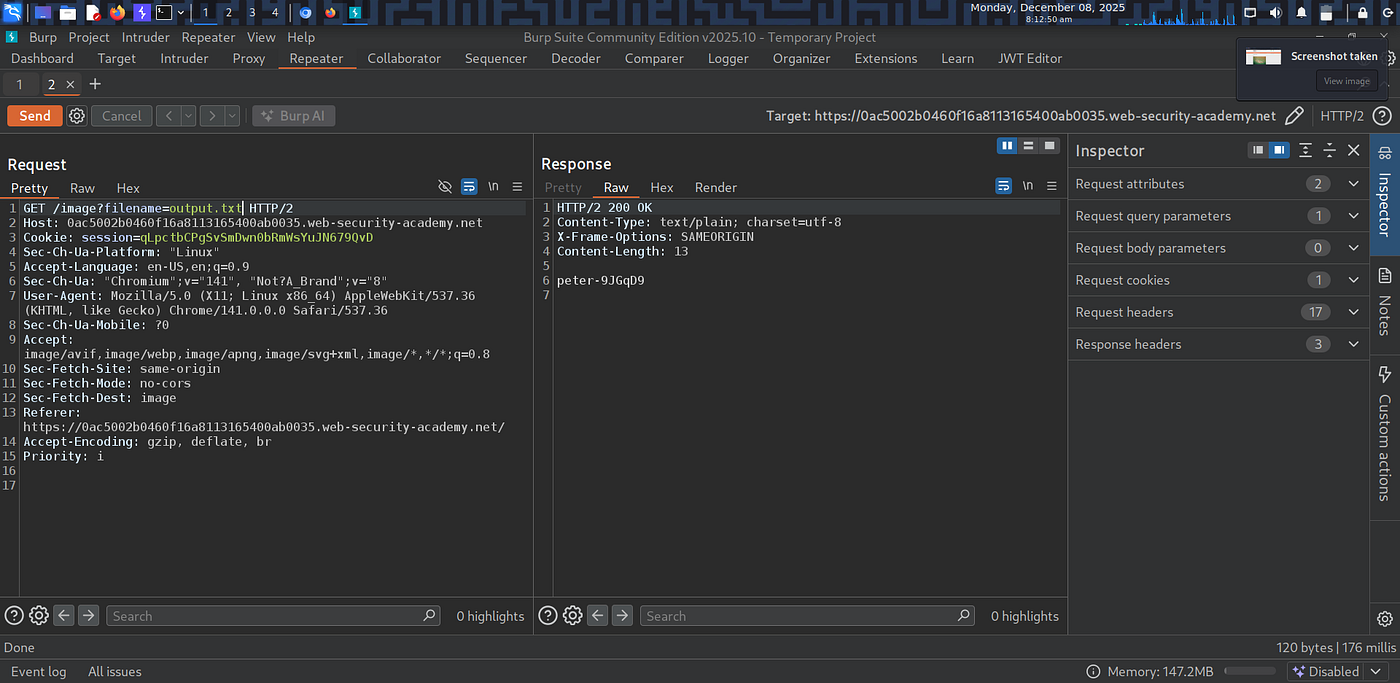Go to next response search match
This screenshot has height=683, width=1400.
tap(622, 616)
